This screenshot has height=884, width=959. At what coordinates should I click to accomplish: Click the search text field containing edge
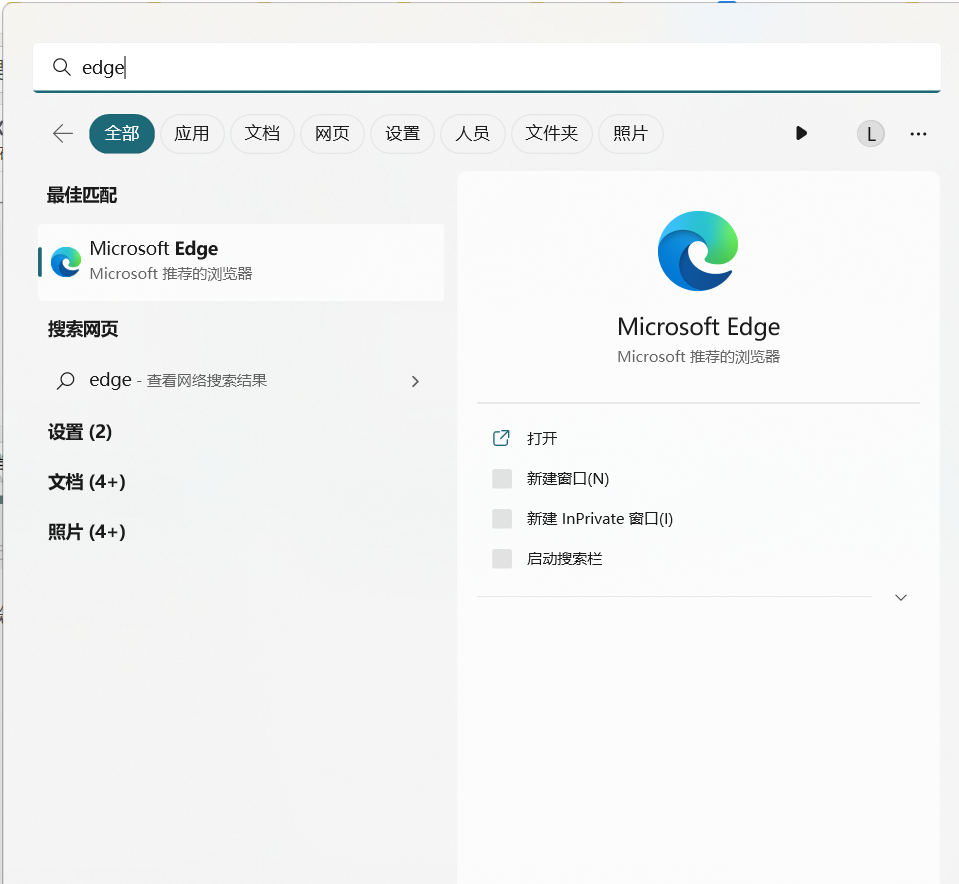487,67
